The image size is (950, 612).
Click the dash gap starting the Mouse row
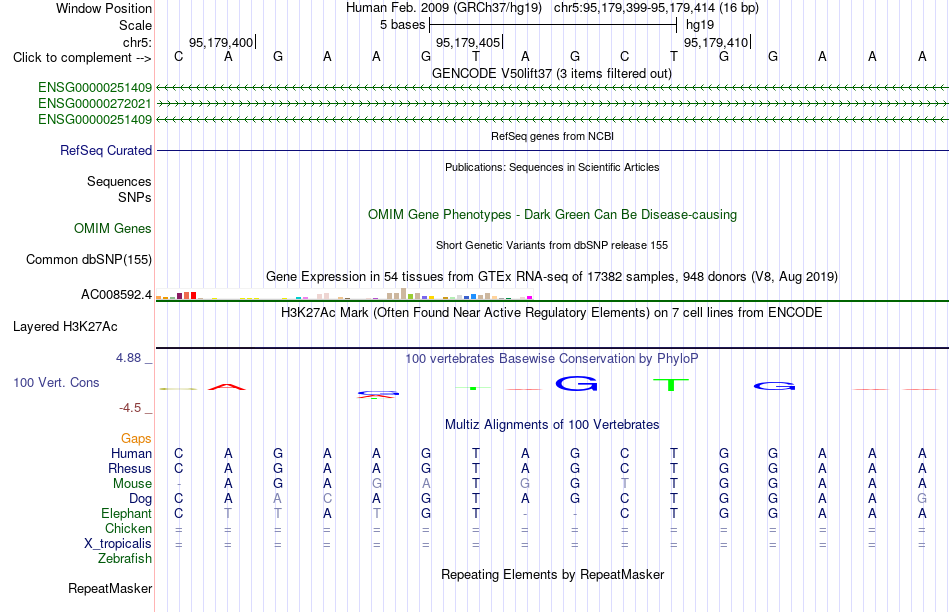tap(178, 484)
